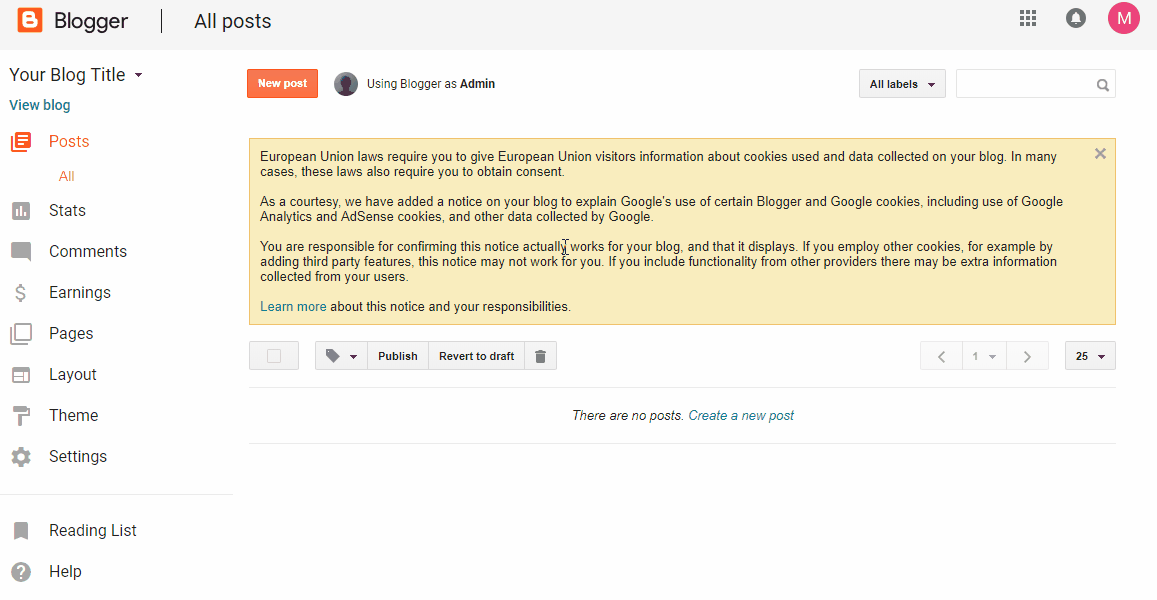Screen dimensions: 1157x600
Task: Click the search magnifier icon
Action: (1103, 85)
